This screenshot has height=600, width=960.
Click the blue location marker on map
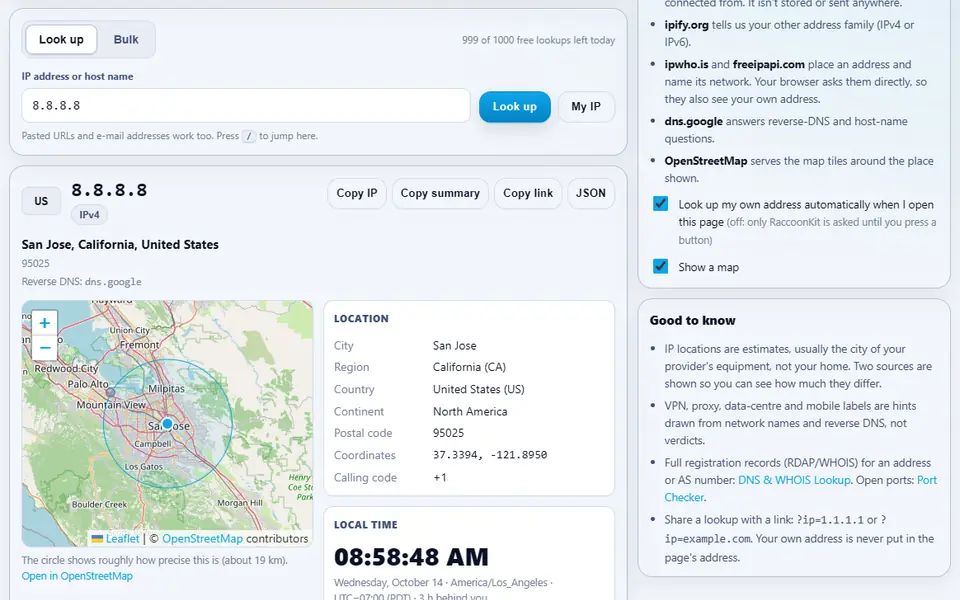point(167,424)
